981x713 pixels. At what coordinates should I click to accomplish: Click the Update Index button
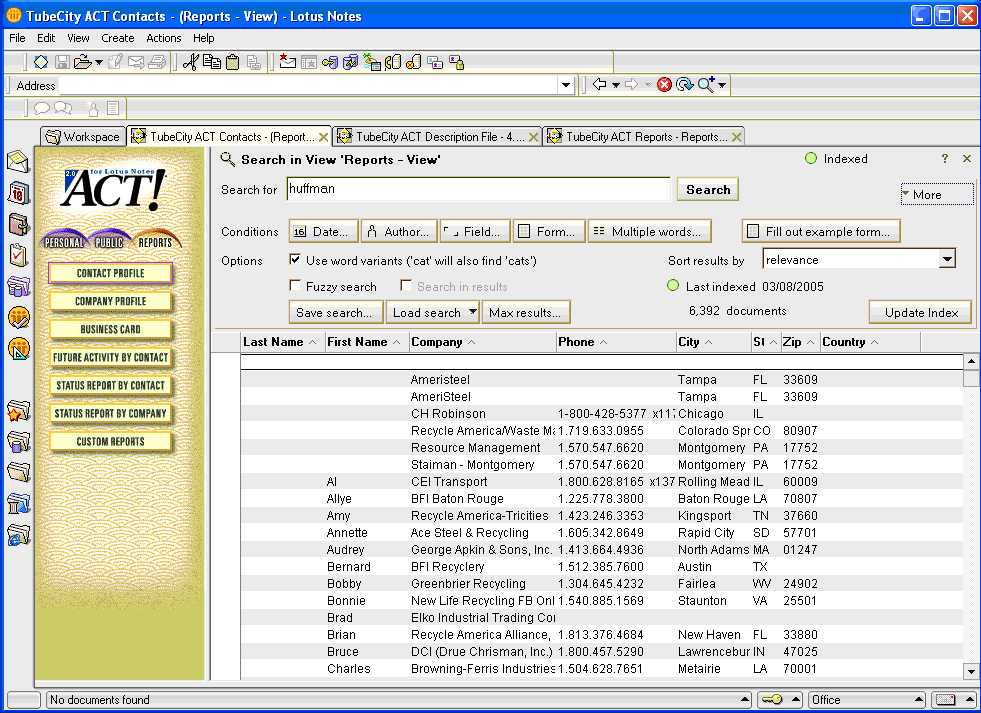pyautogui.click(x=920, y=312)
